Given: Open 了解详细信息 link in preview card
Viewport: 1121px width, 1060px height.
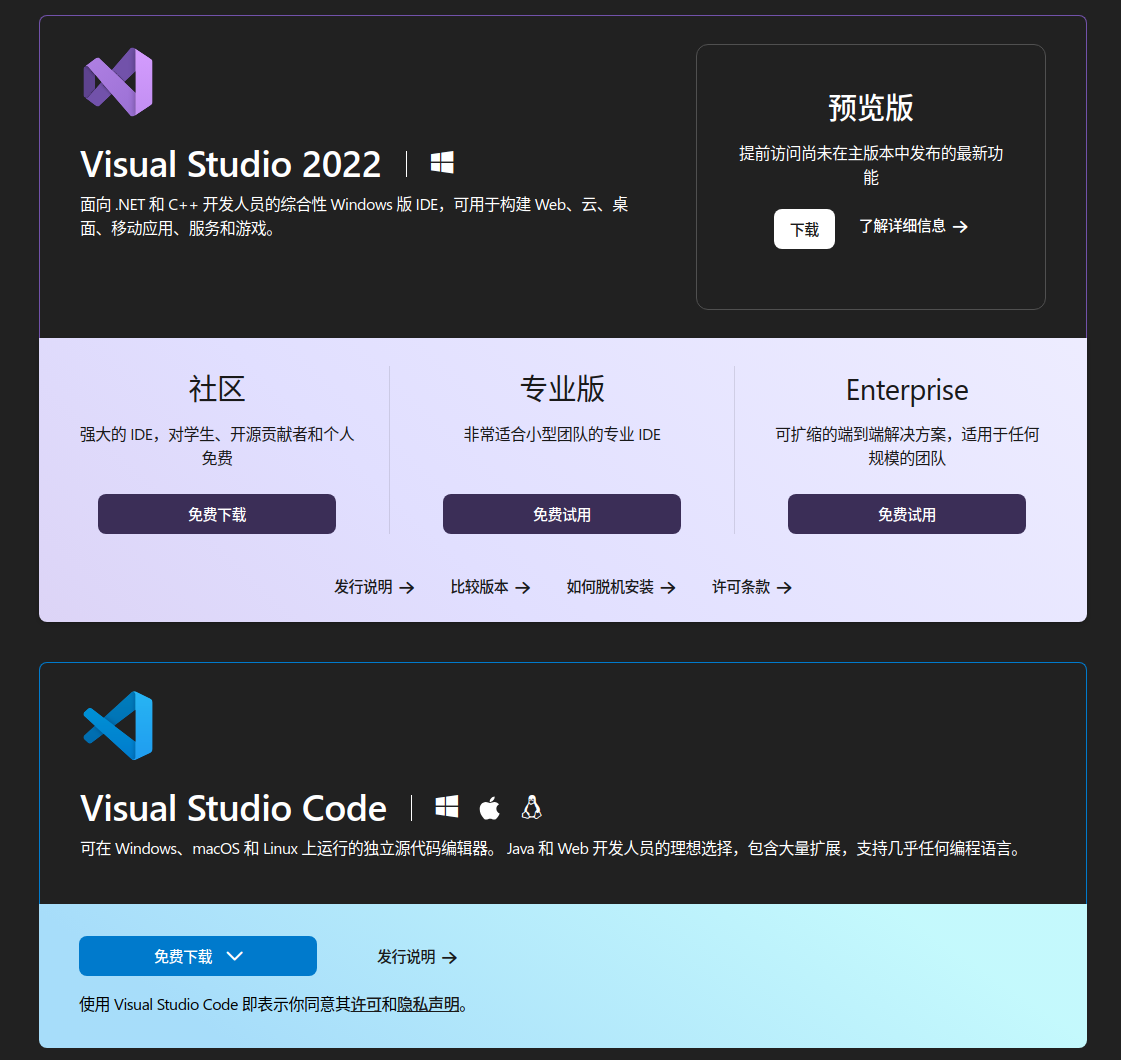Looking at the screenshot, I should point(913,227).
